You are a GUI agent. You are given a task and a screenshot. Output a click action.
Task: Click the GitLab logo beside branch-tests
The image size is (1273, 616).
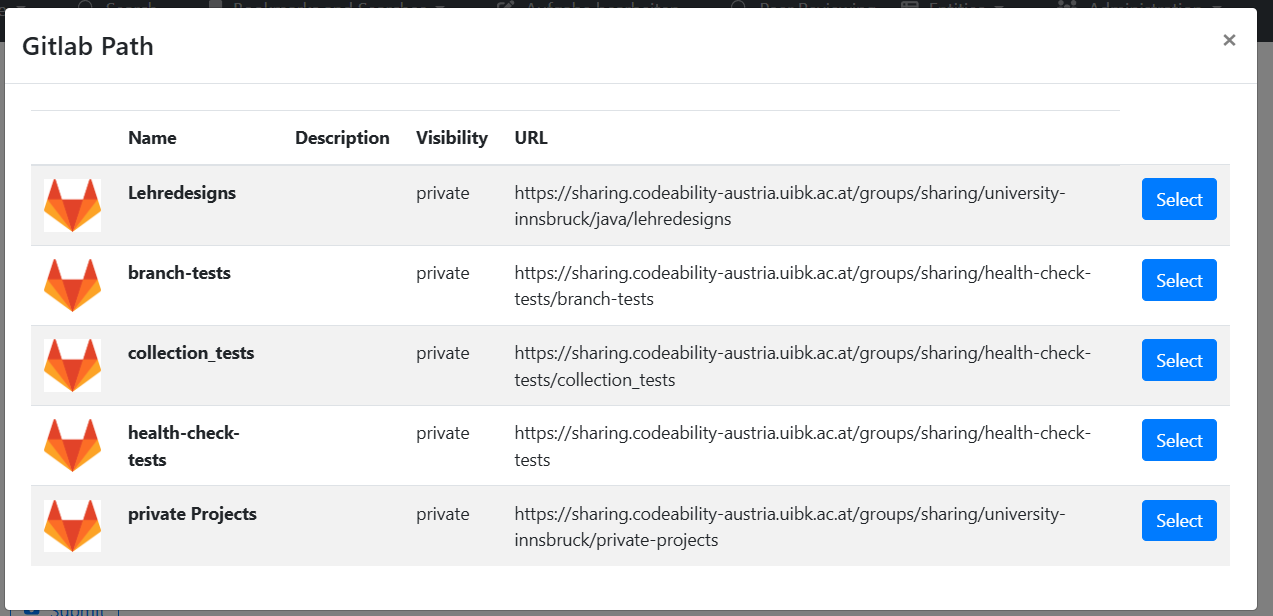tap(72, 285)
